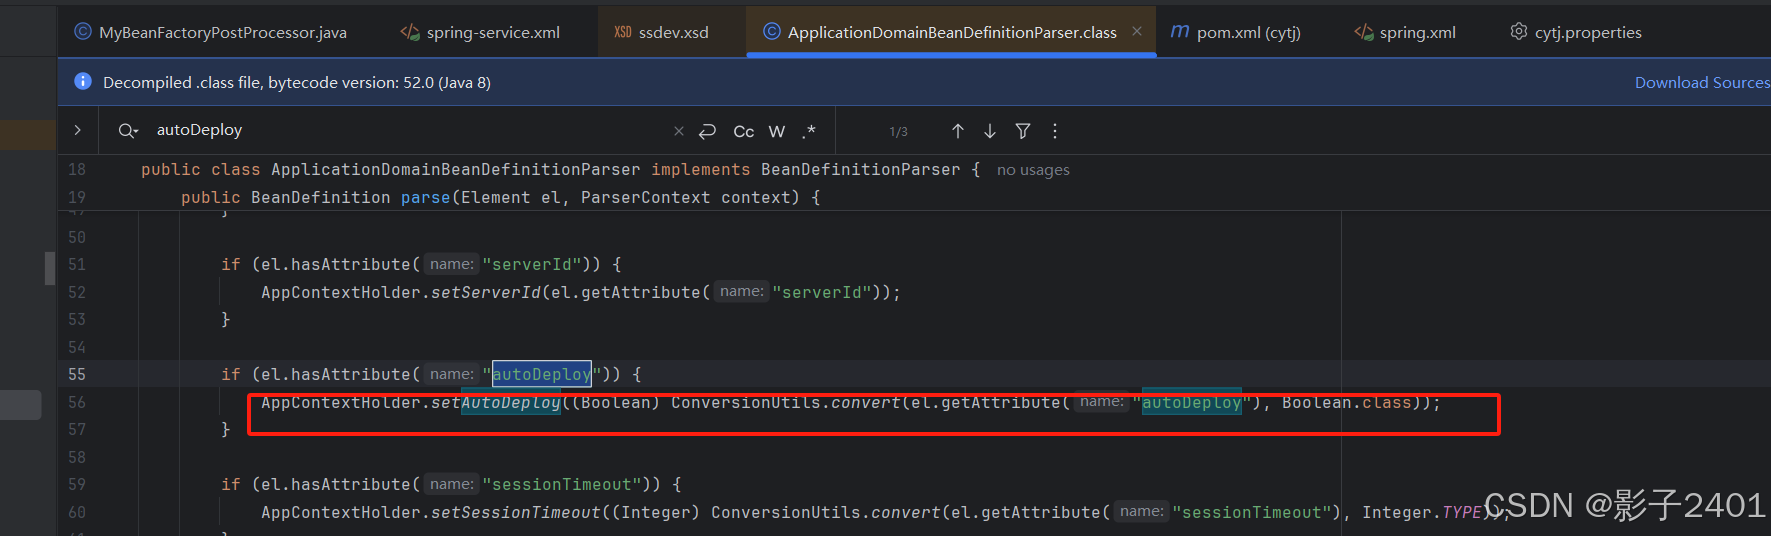Viewport: 1771px width, 536px height.
Task: Expand the replace field chevron
Action: coord(78,130)
